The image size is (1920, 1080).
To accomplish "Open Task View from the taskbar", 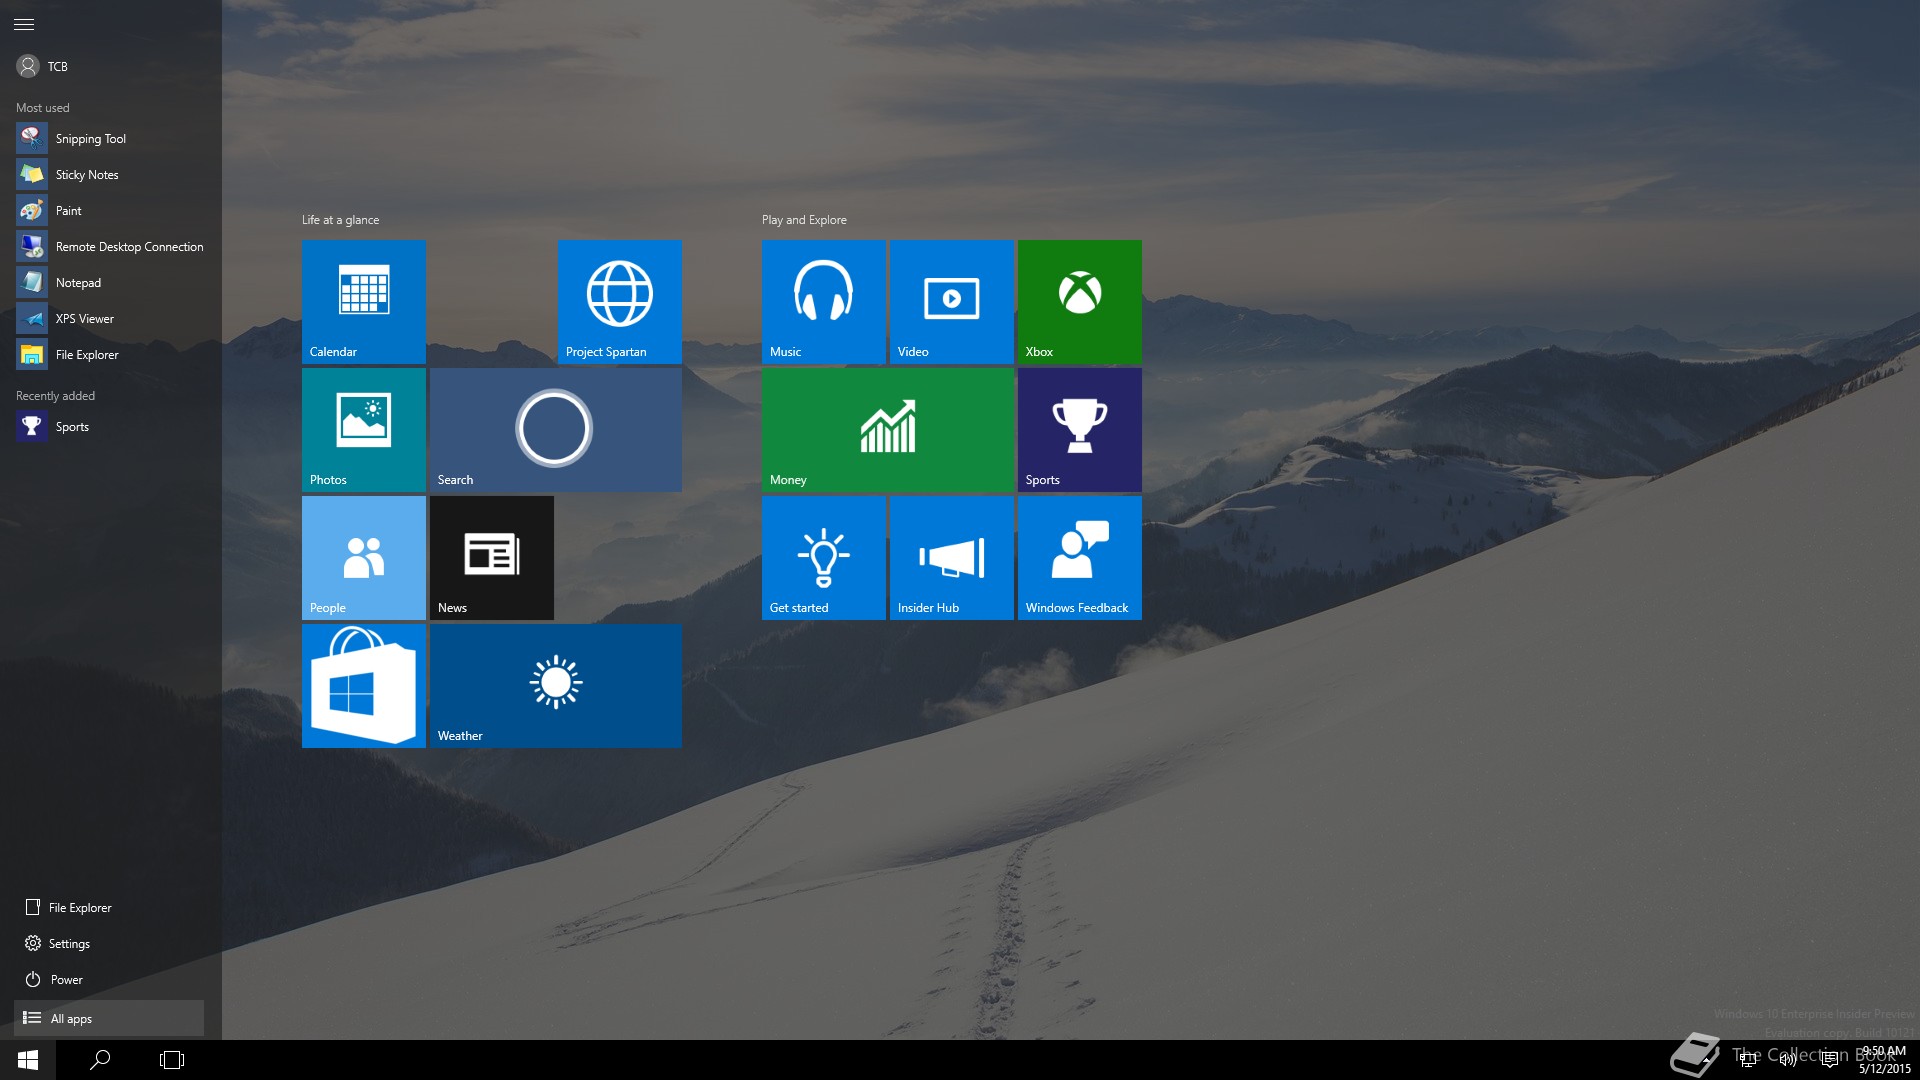I will click(x=172, y=1060).
